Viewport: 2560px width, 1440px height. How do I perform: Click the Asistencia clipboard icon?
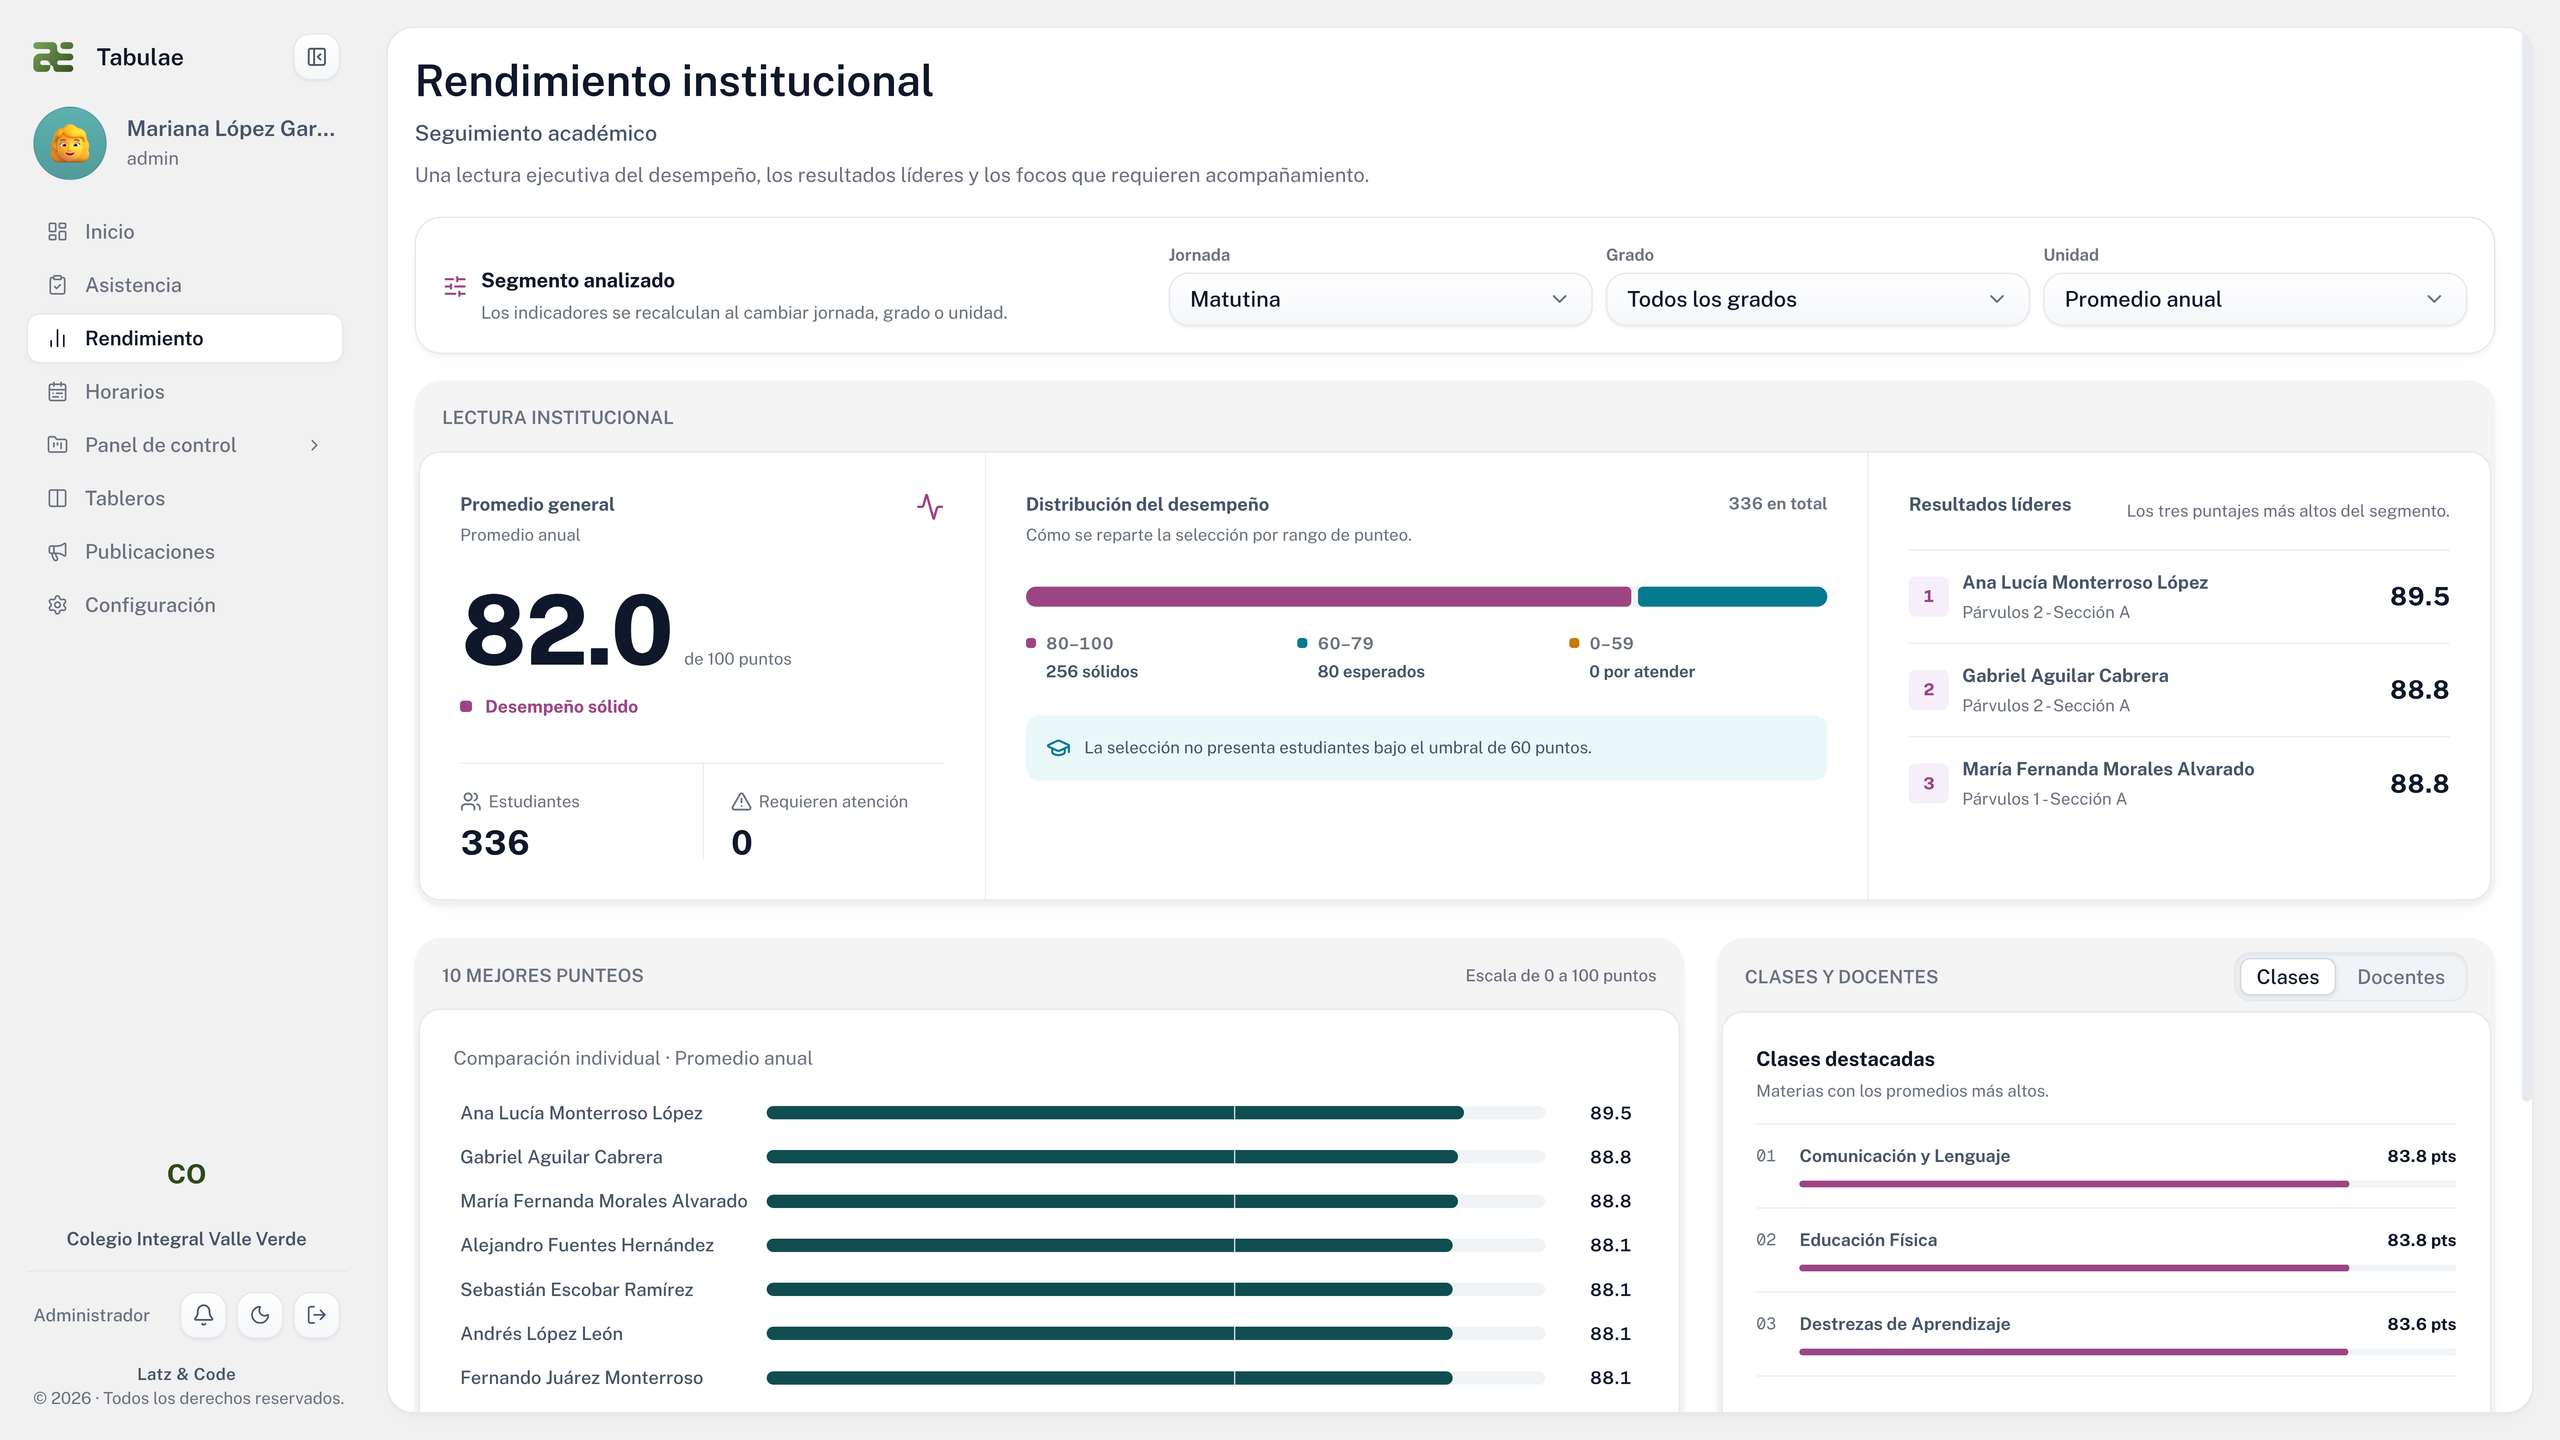58,285
